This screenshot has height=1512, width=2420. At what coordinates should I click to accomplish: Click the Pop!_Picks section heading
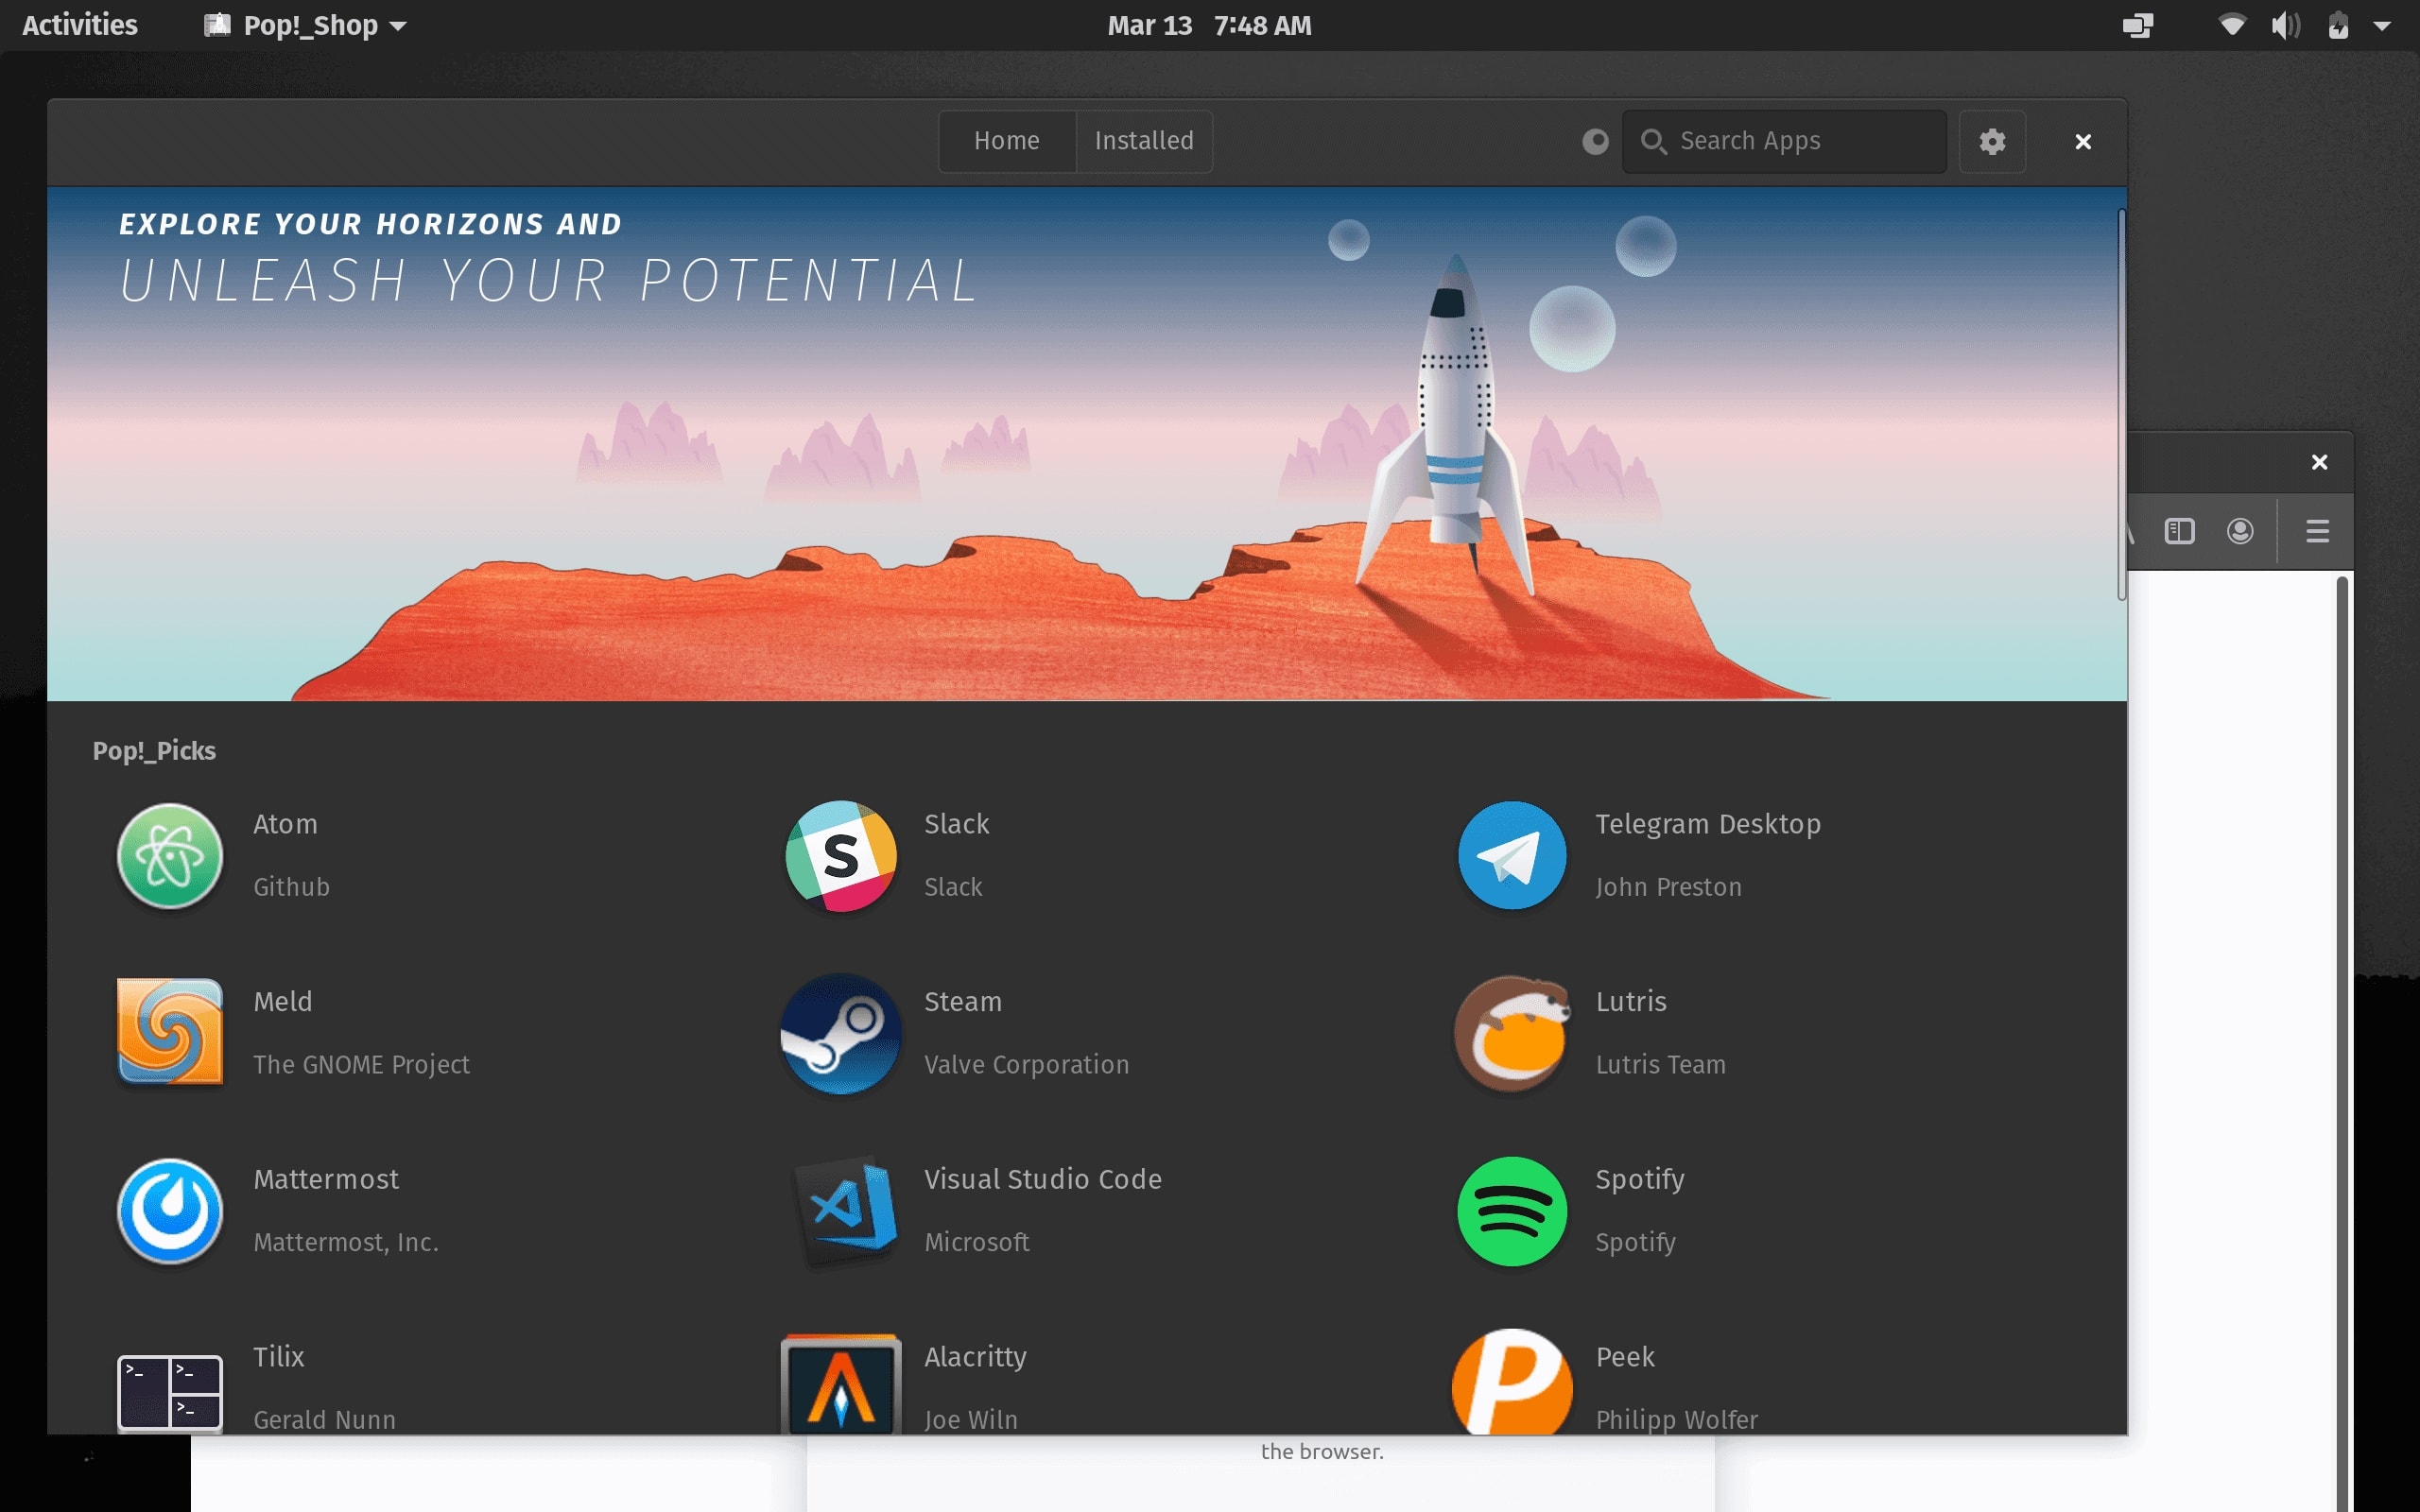point(154,751)
